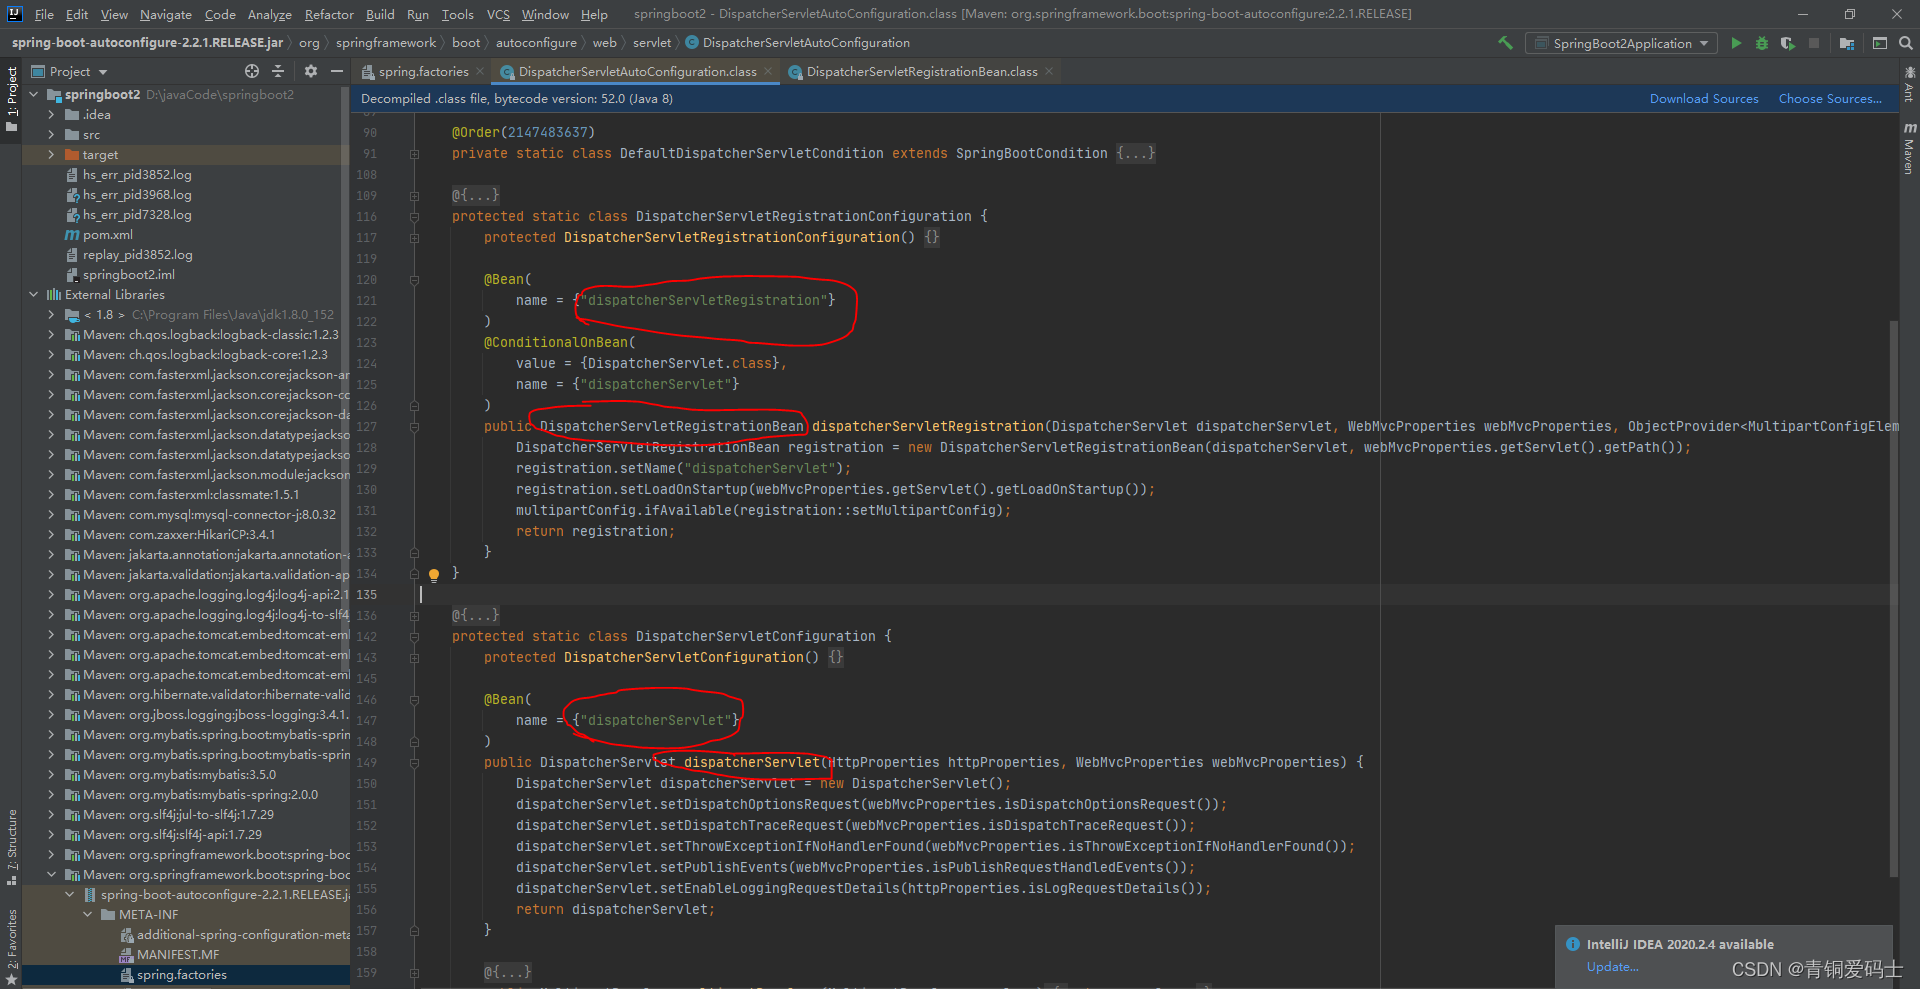
Task: Fold the dispatcherServlet method body
Action: pyautogui.click(x=414, y=763)
